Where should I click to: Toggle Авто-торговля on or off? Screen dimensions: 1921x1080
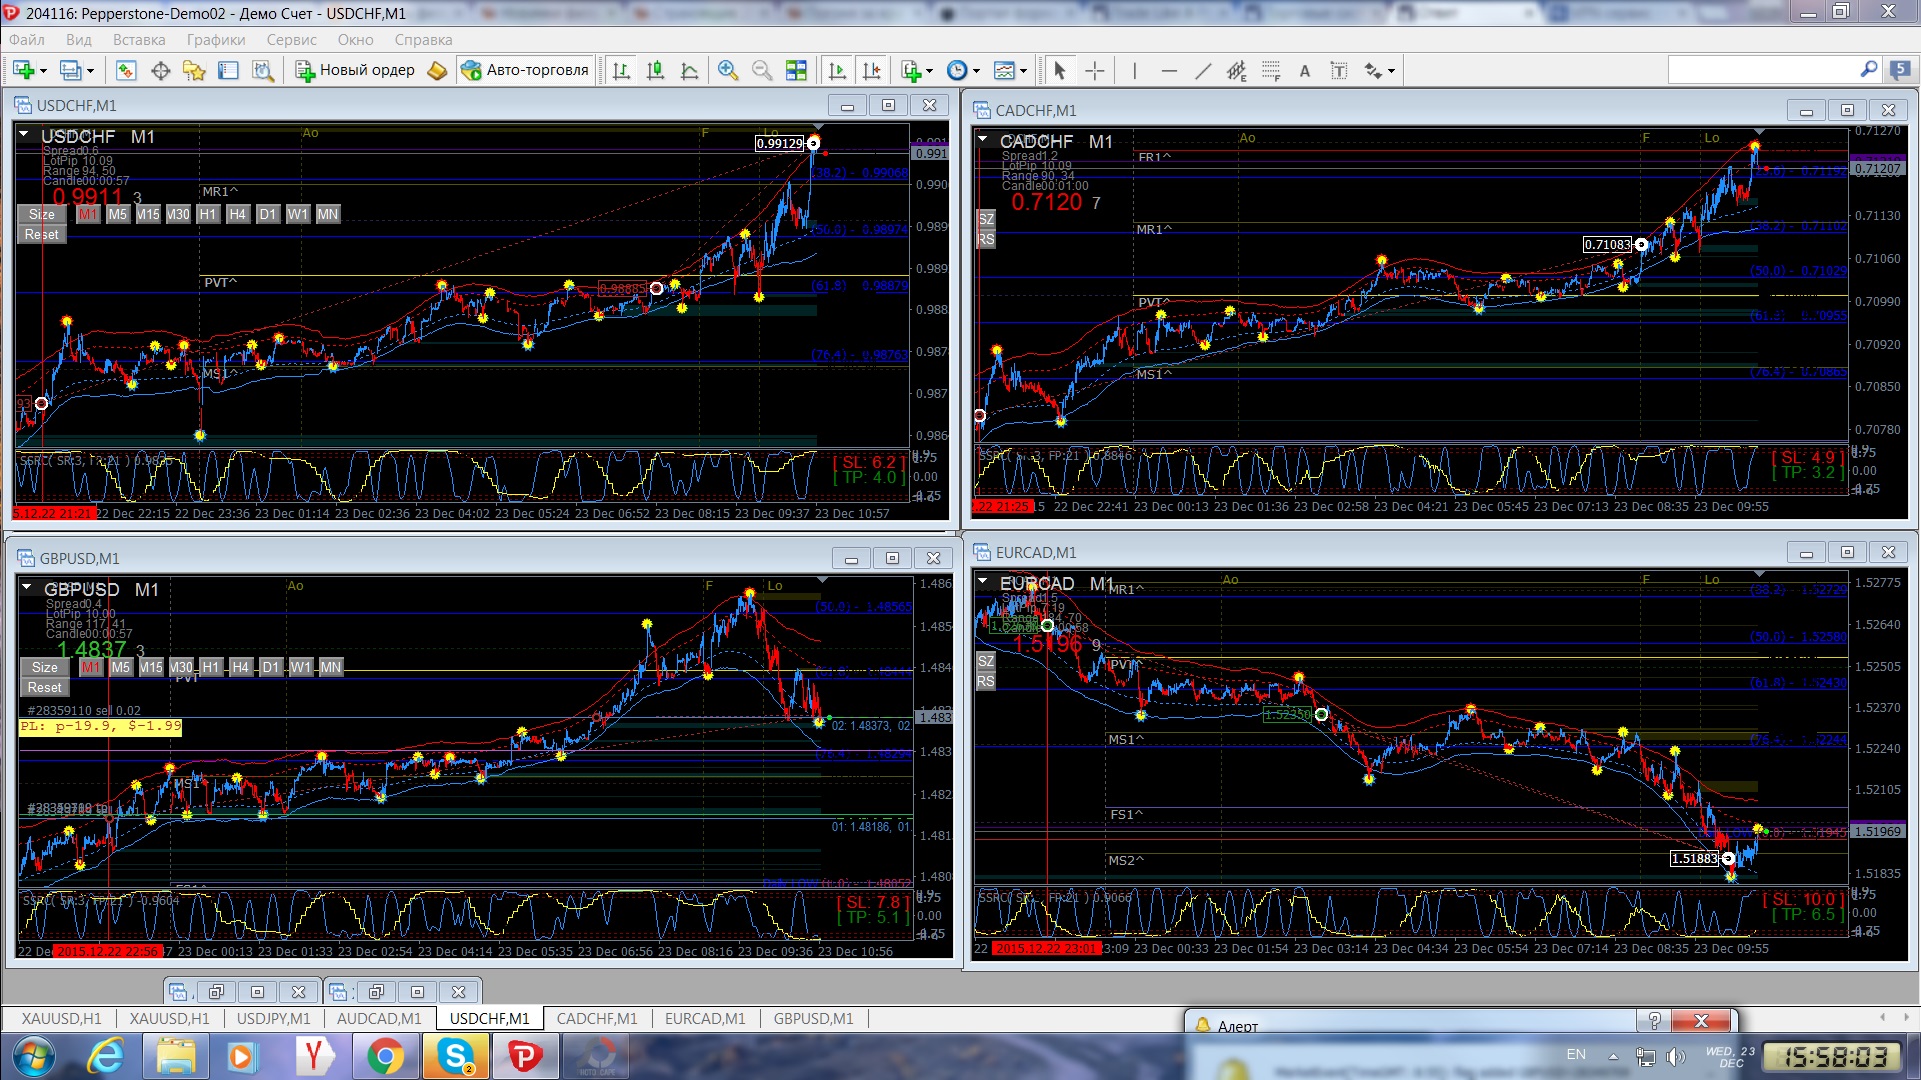pyautogui.click(x=525, y=70)
